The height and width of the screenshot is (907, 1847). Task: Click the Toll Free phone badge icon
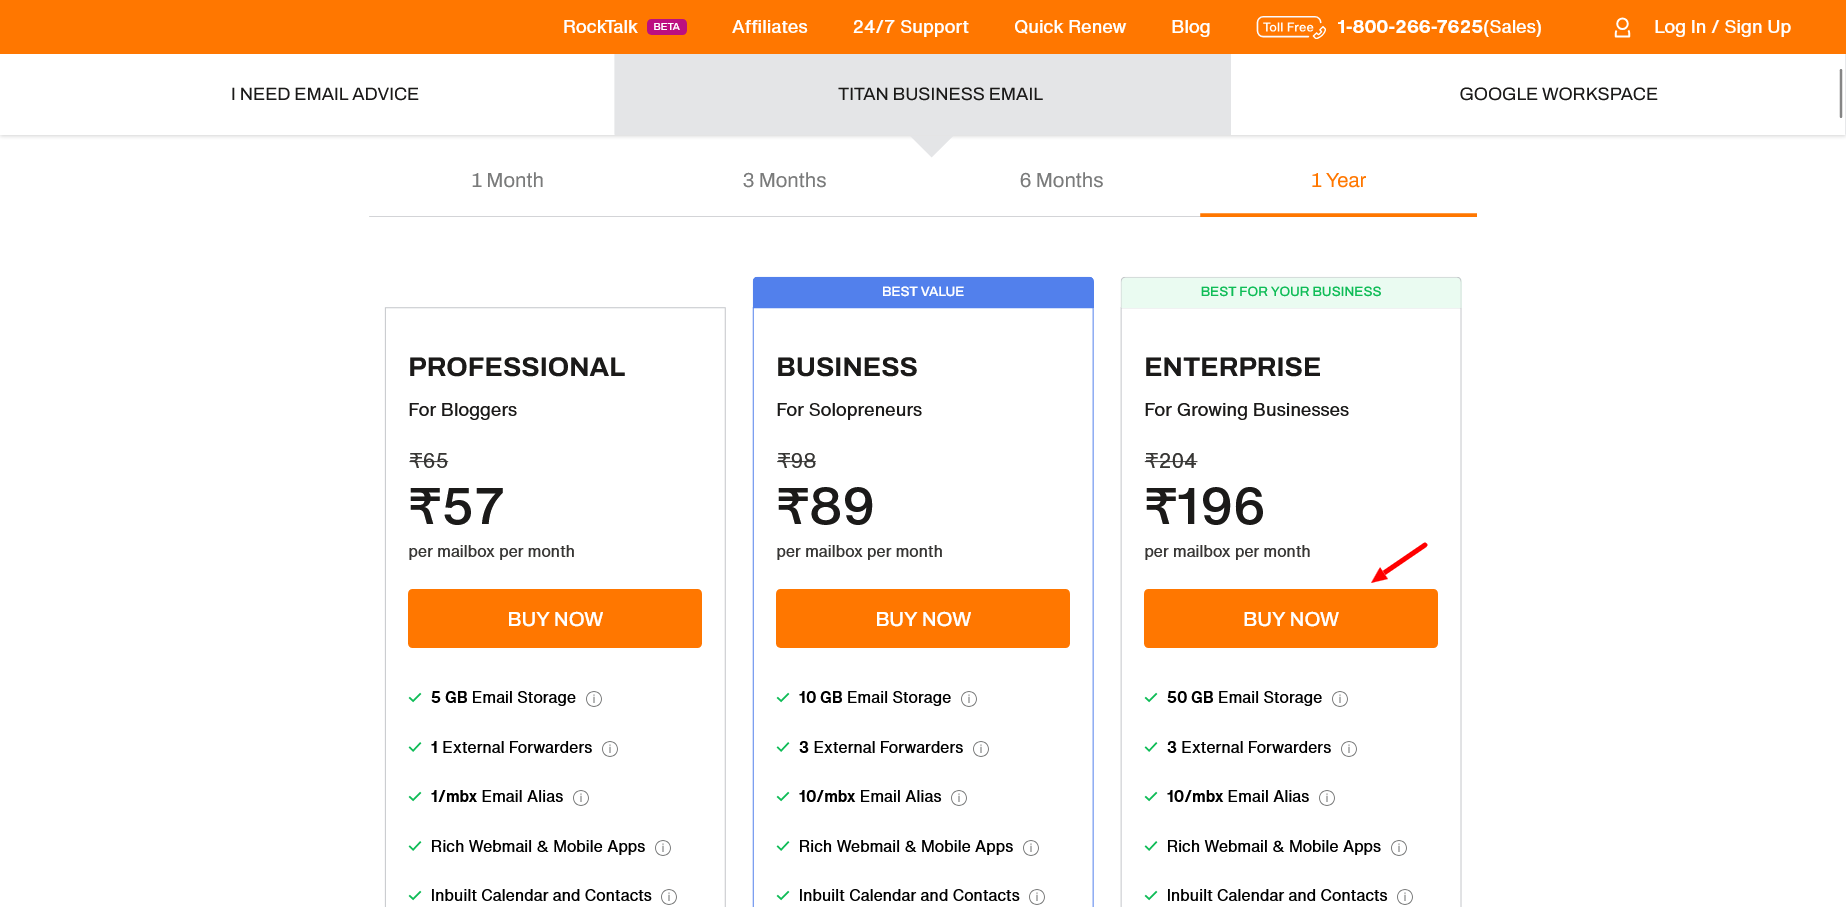coord(1291,27)
